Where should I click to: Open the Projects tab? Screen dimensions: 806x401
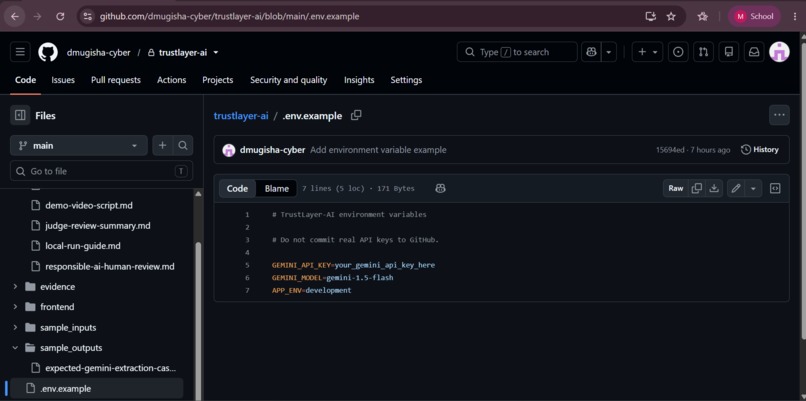tap(217, 80)
